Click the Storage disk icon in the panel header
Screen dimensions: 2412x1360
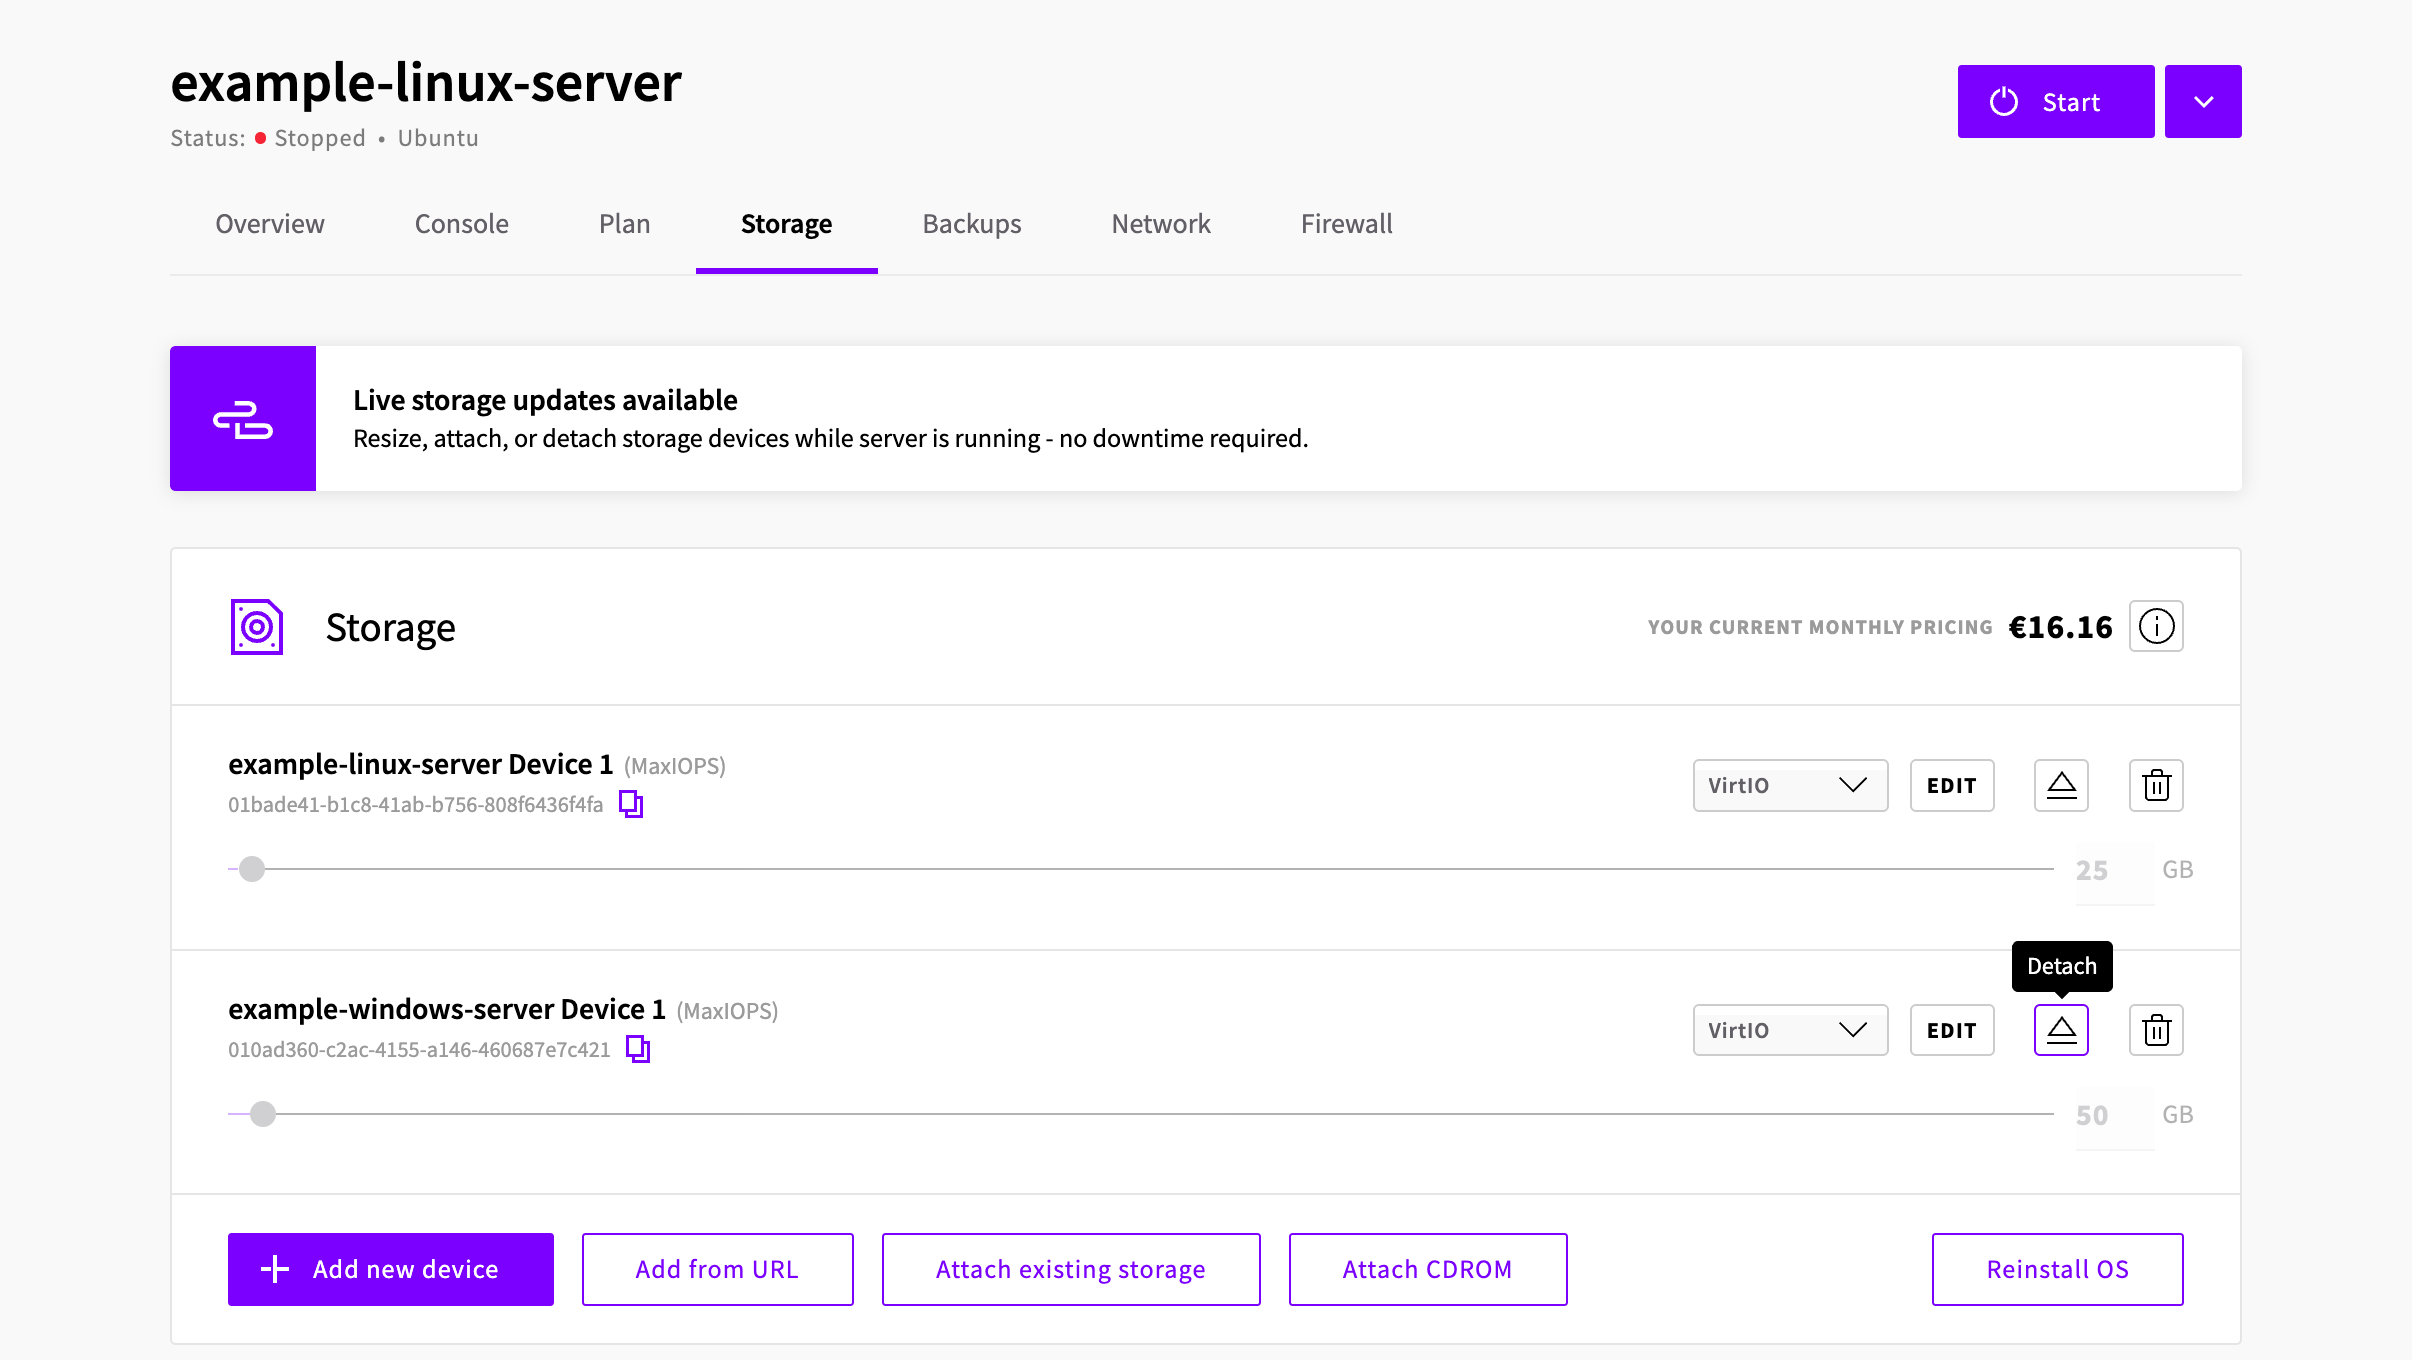(257, 627)
